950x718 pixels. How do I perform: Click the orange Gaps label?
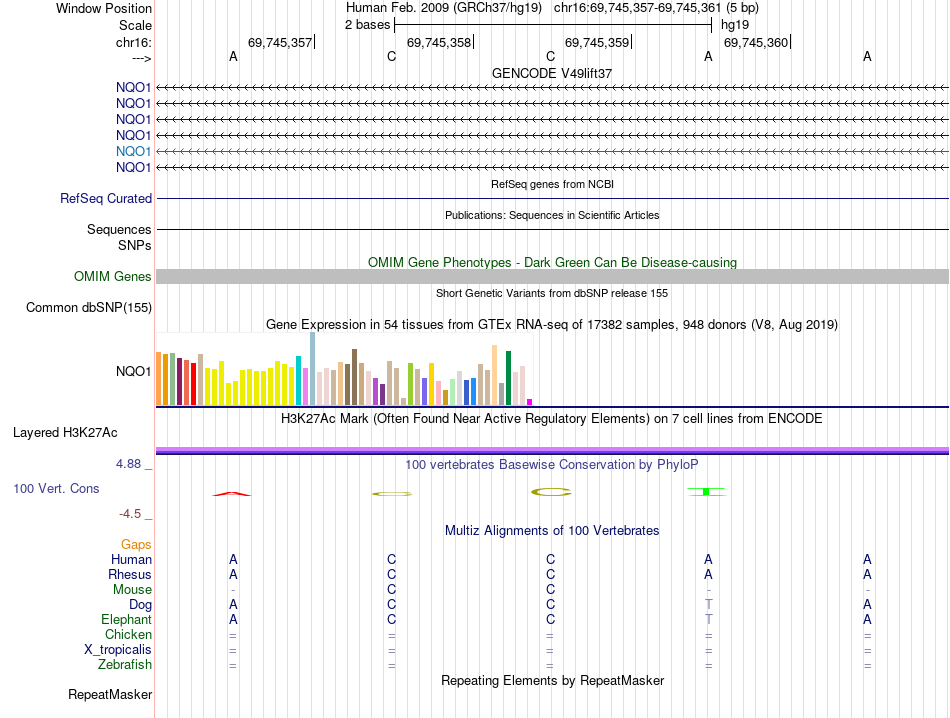136,545
